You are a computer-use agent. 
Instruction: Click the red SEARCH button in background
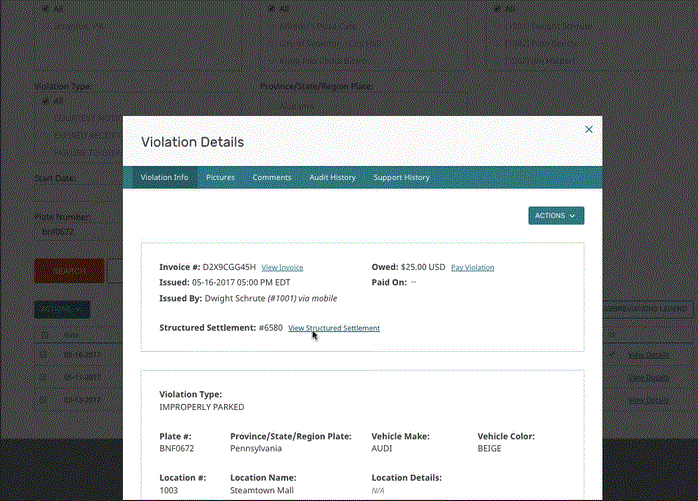[x=69, y=271]
